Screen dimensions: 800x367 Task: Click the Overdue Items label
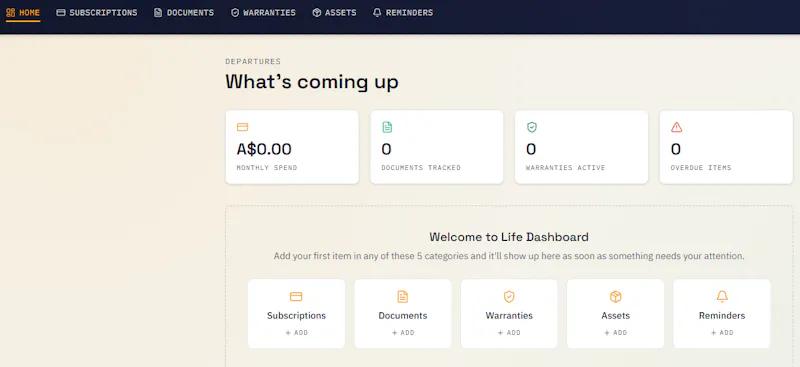point(701,167)
